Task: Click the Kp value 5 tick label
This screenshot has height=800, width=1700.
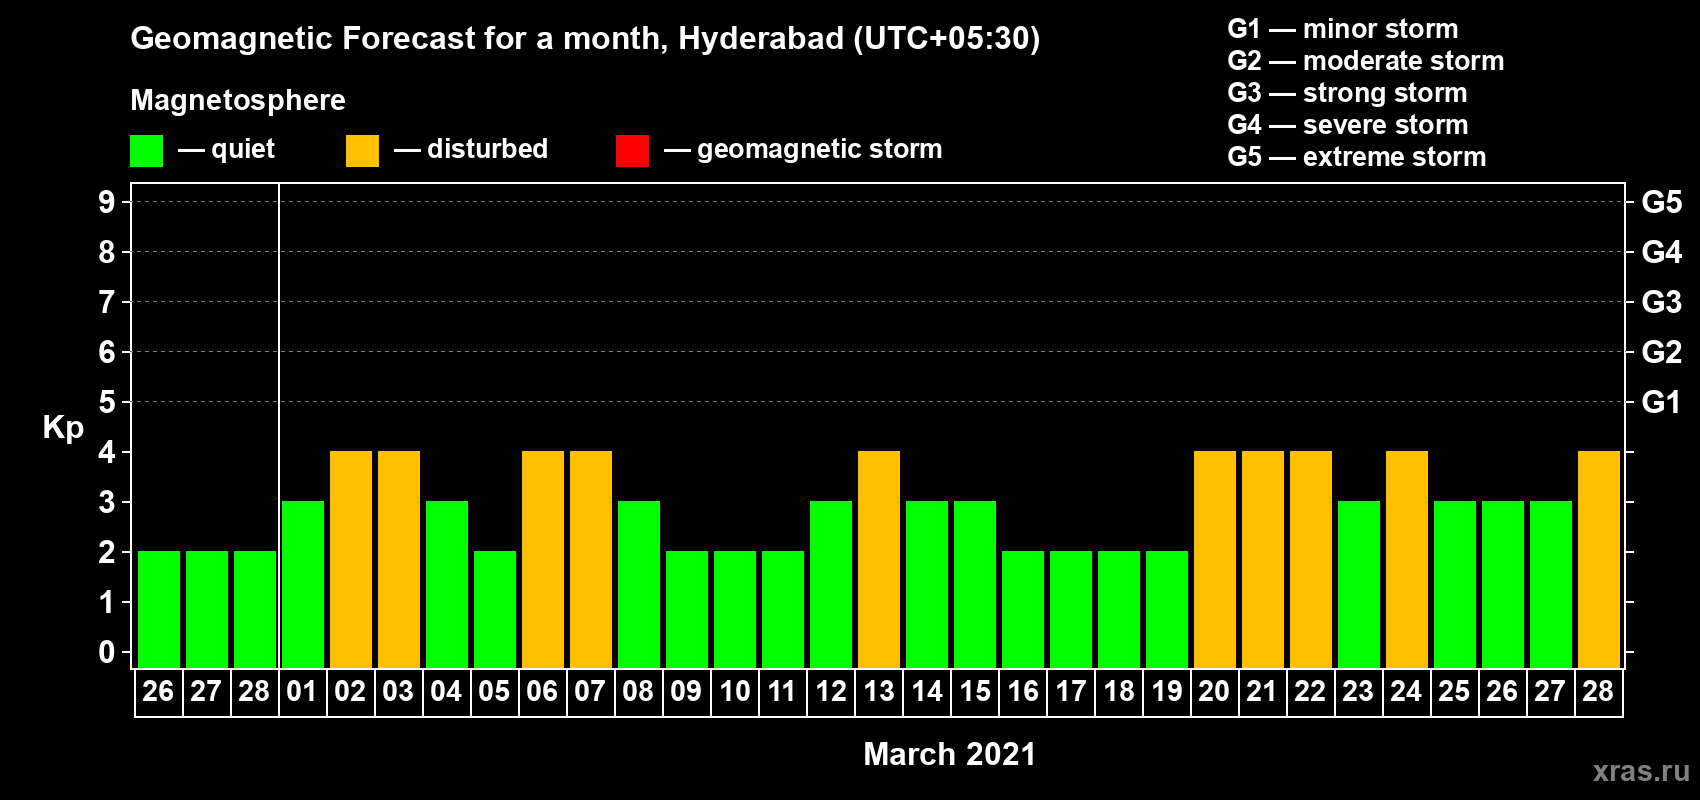Action: [107, 402]
